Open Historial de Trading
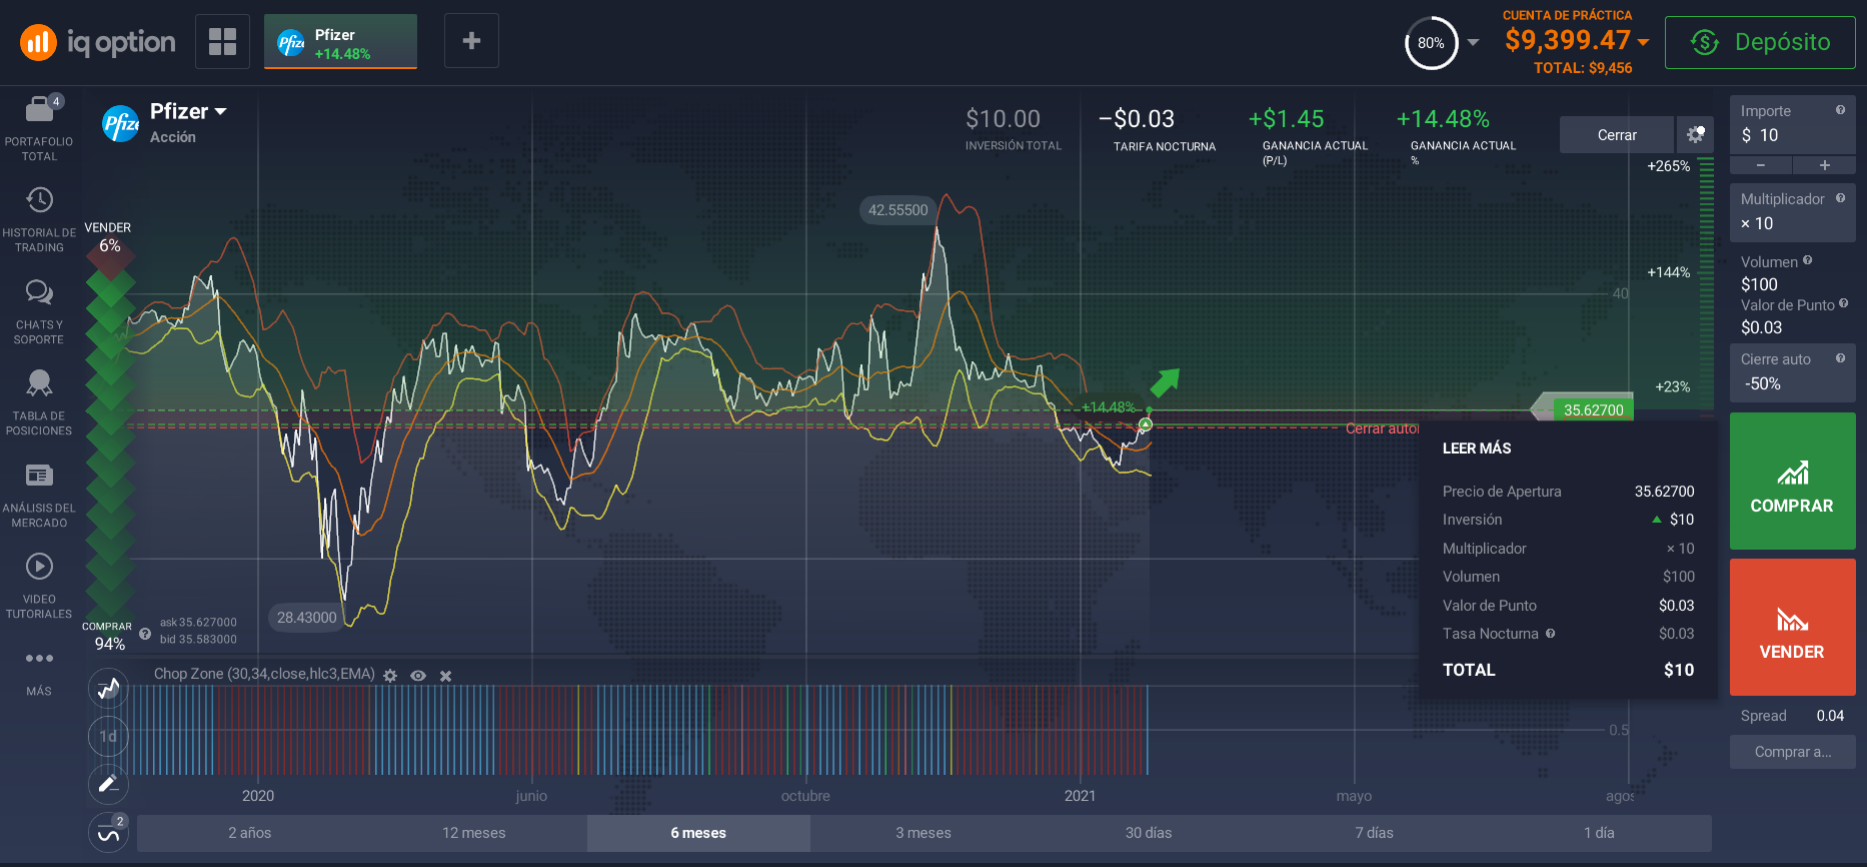Viewport: 1867px width, 867px height. tap(39, 220)
